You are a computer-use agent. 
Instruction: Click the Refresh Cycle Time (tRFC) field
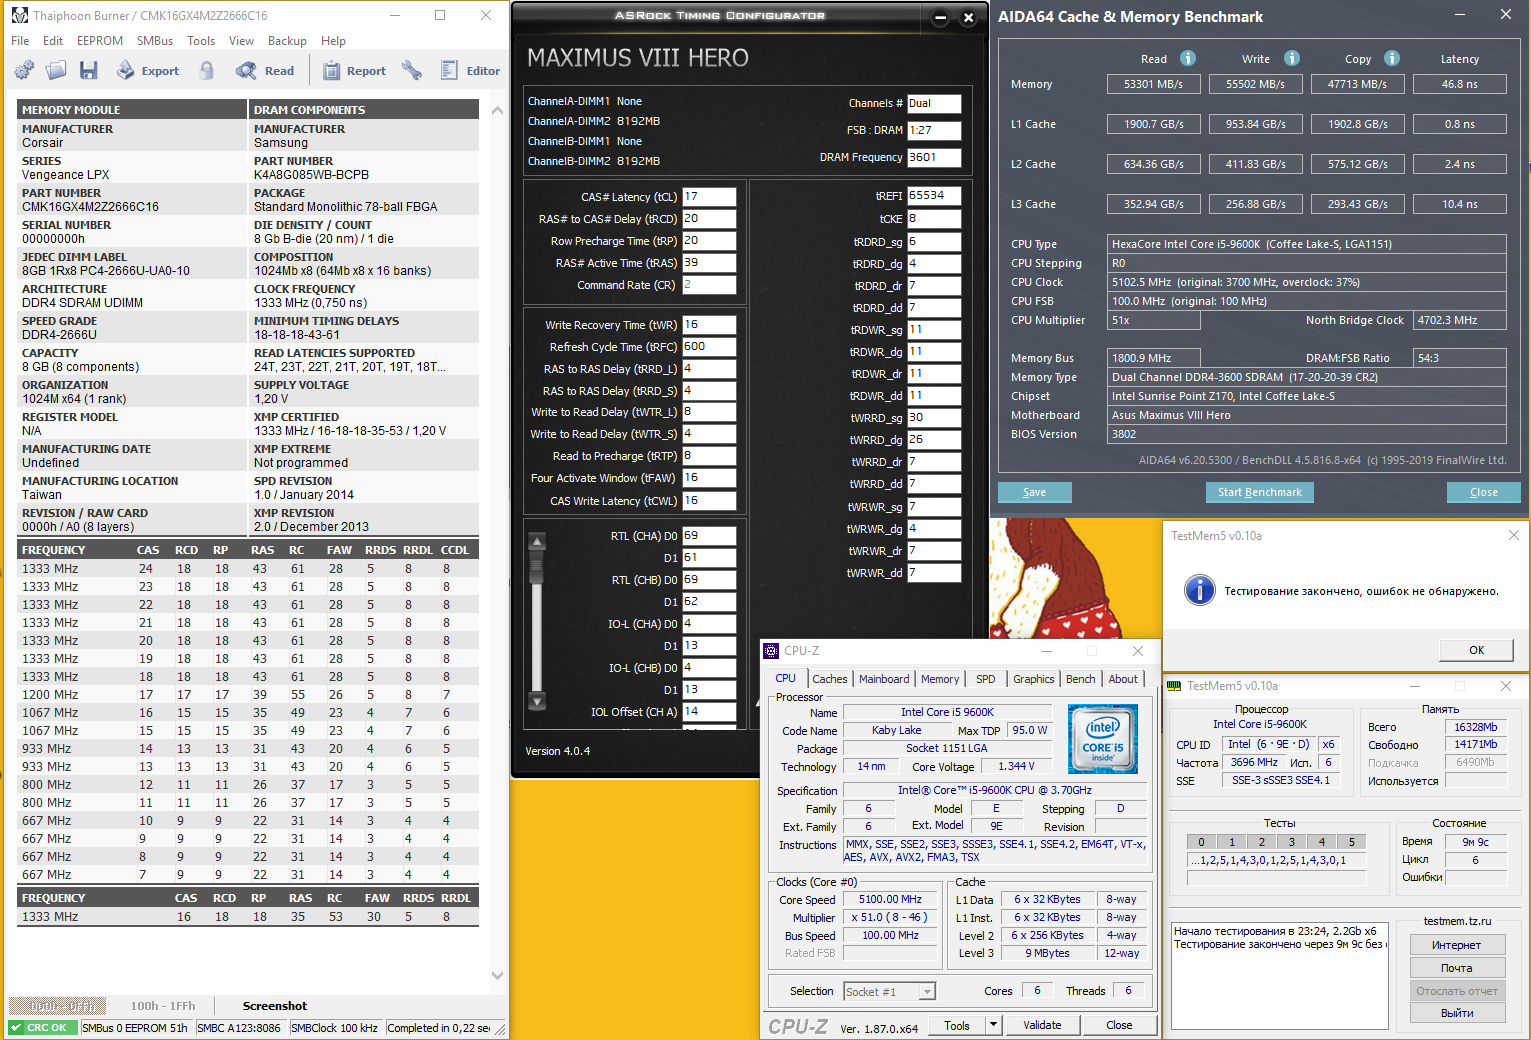click(x=709, y=347)
